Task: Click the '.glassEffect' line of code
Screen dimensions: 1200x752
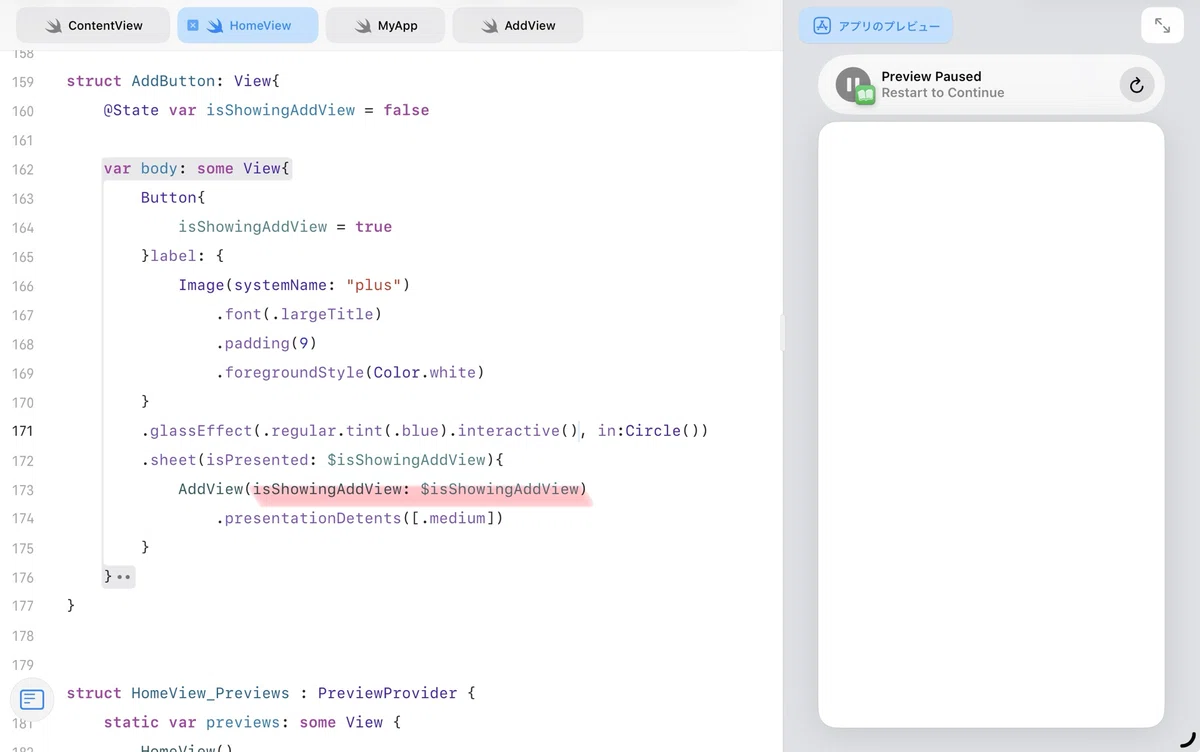Action: 425,431
